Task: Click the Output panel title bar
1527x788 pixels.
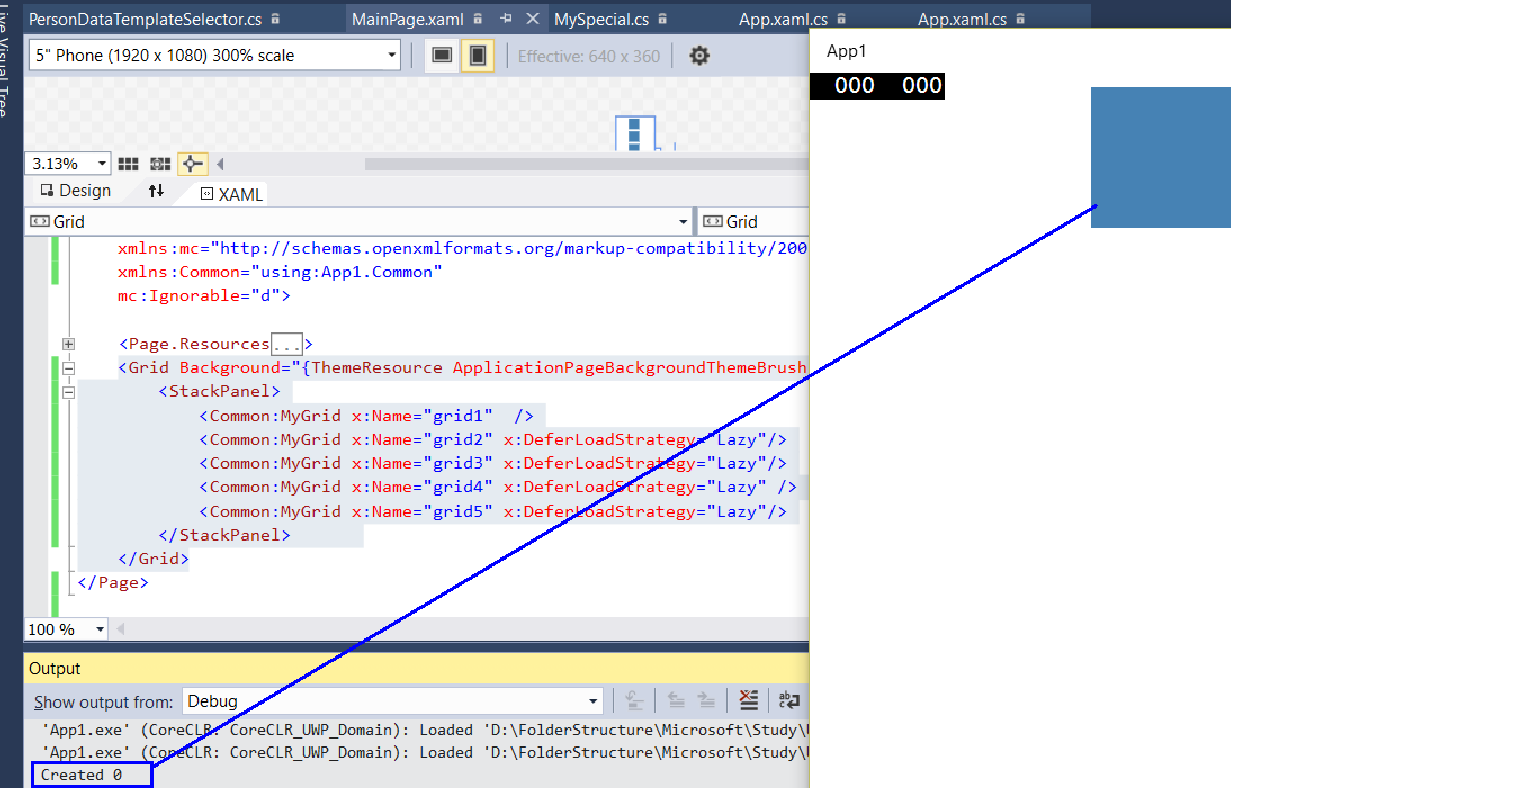Action: [x=416, y=668]
